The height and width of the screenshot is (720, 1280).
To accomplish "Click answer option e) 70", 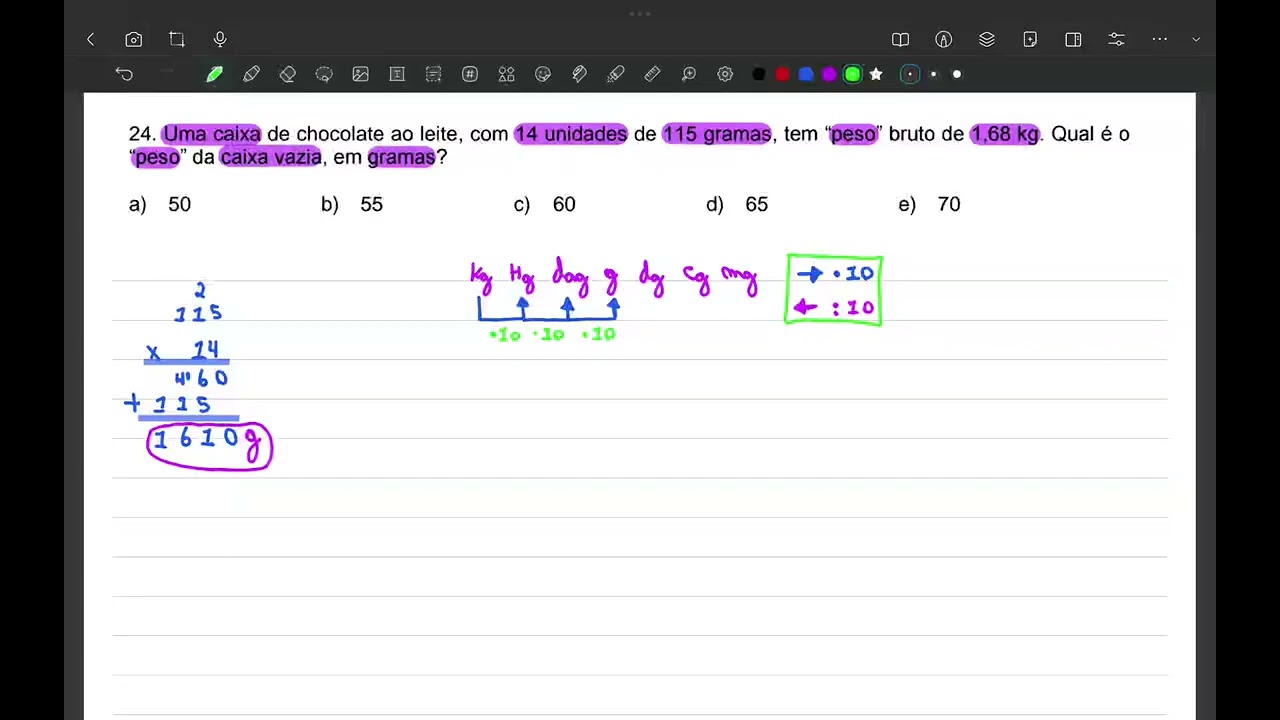I will pyautogui.click(x=929, y=204).
